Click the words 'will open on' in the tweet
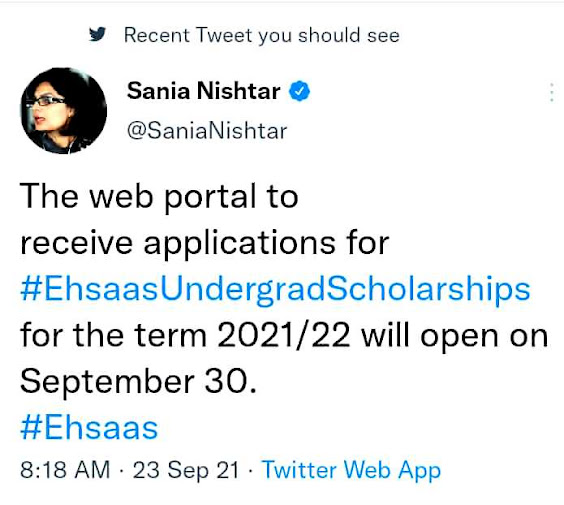 coord(455,337)
